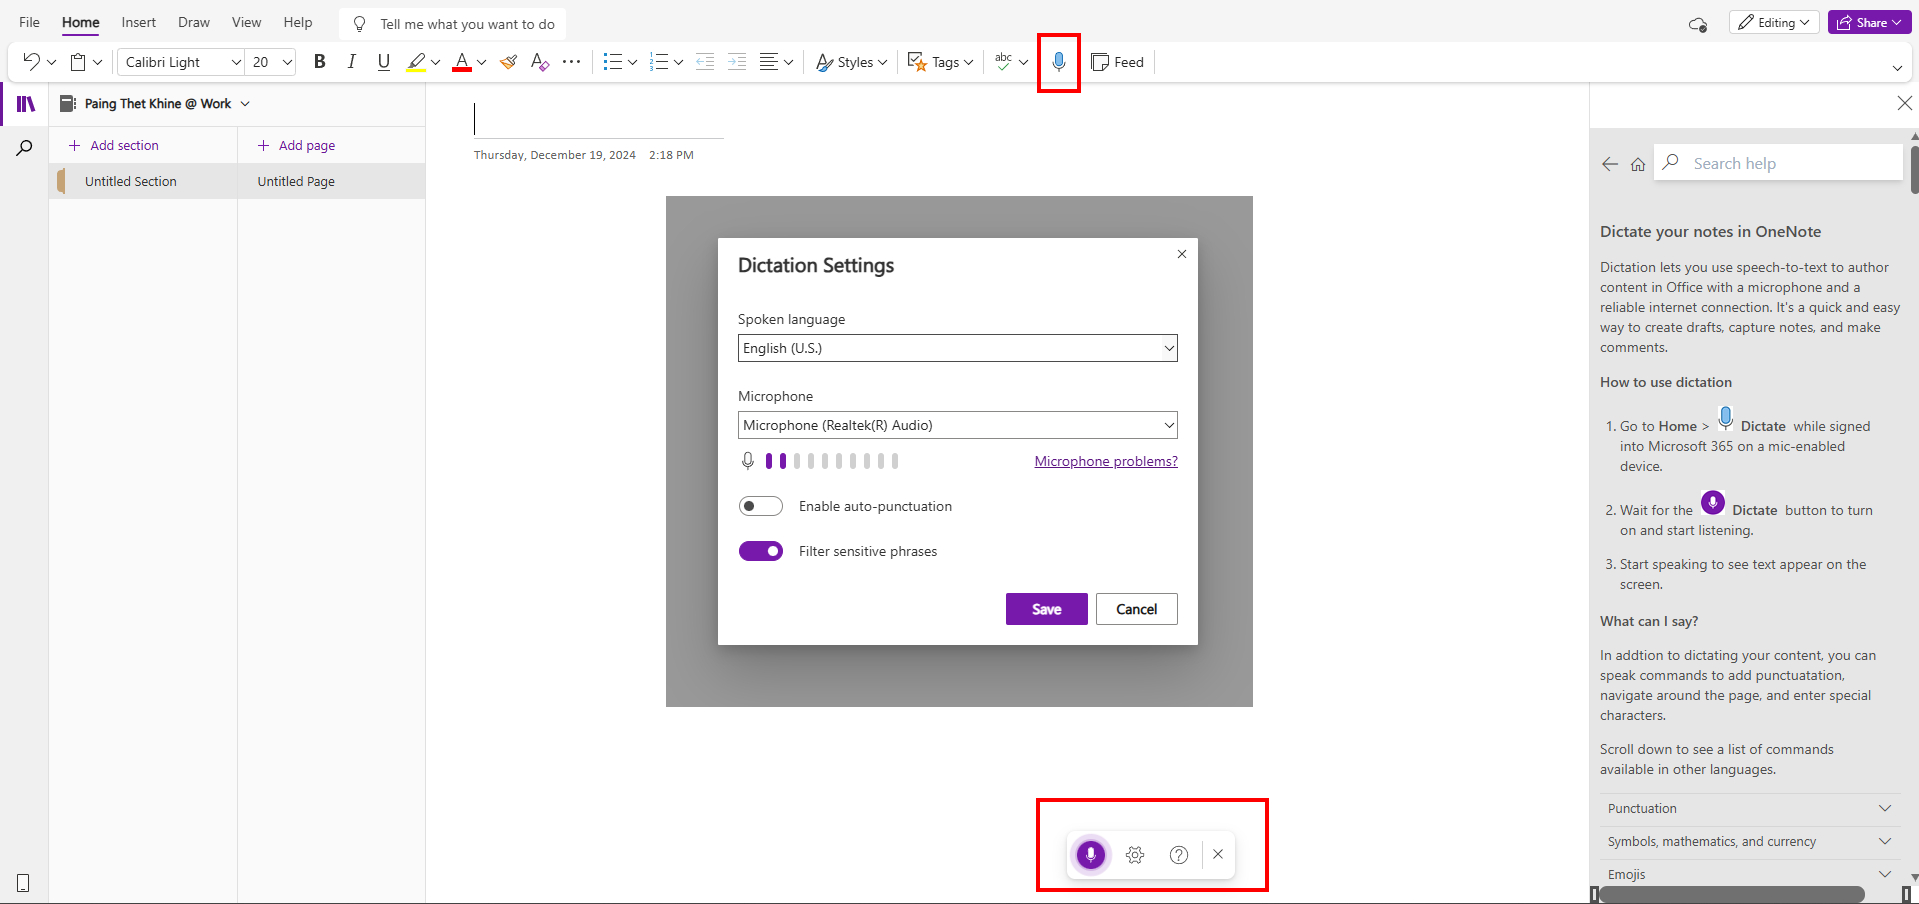Screen dimensions: 1919x904
Task: Click Add section
Action: coord(113,145)
